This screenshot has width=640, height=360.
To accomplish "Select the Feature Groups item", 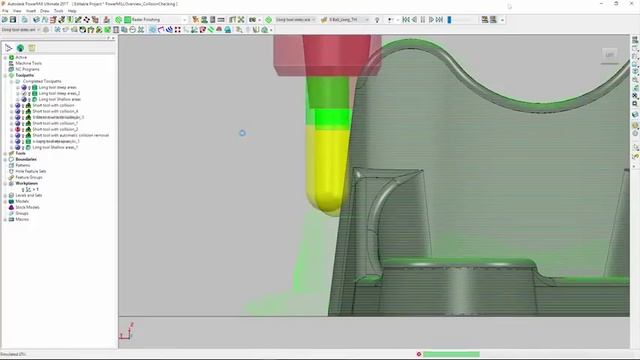I will pos(29,178).
